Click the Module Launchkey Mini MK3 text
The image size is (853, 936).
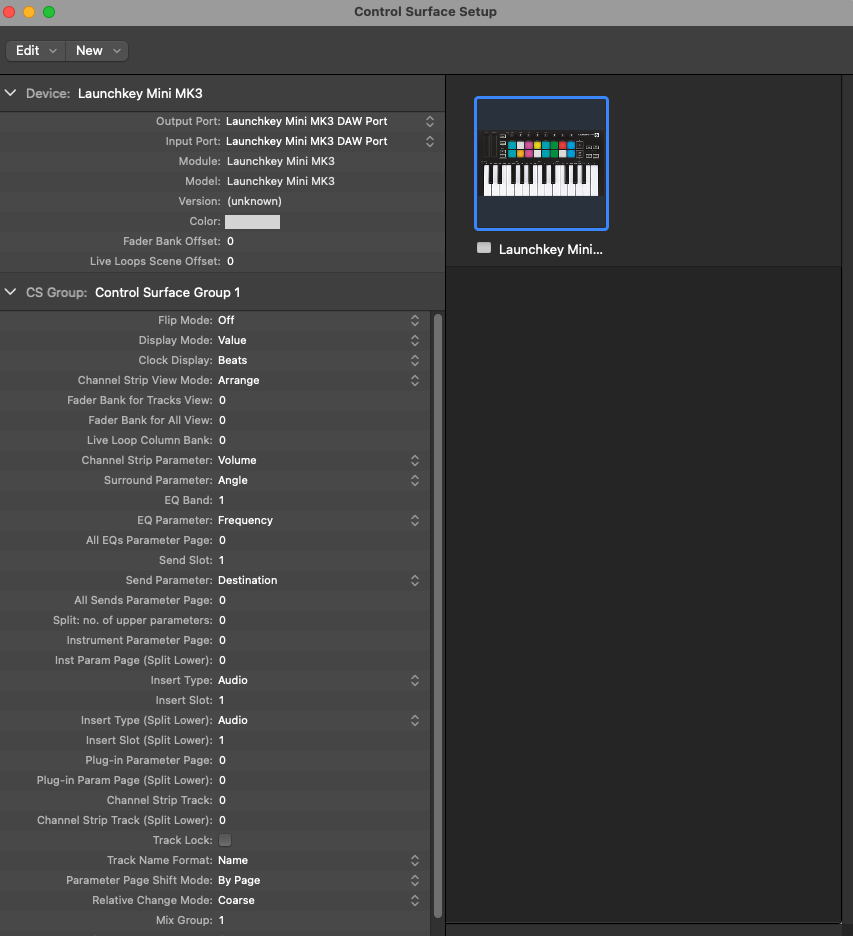point(281,161)
